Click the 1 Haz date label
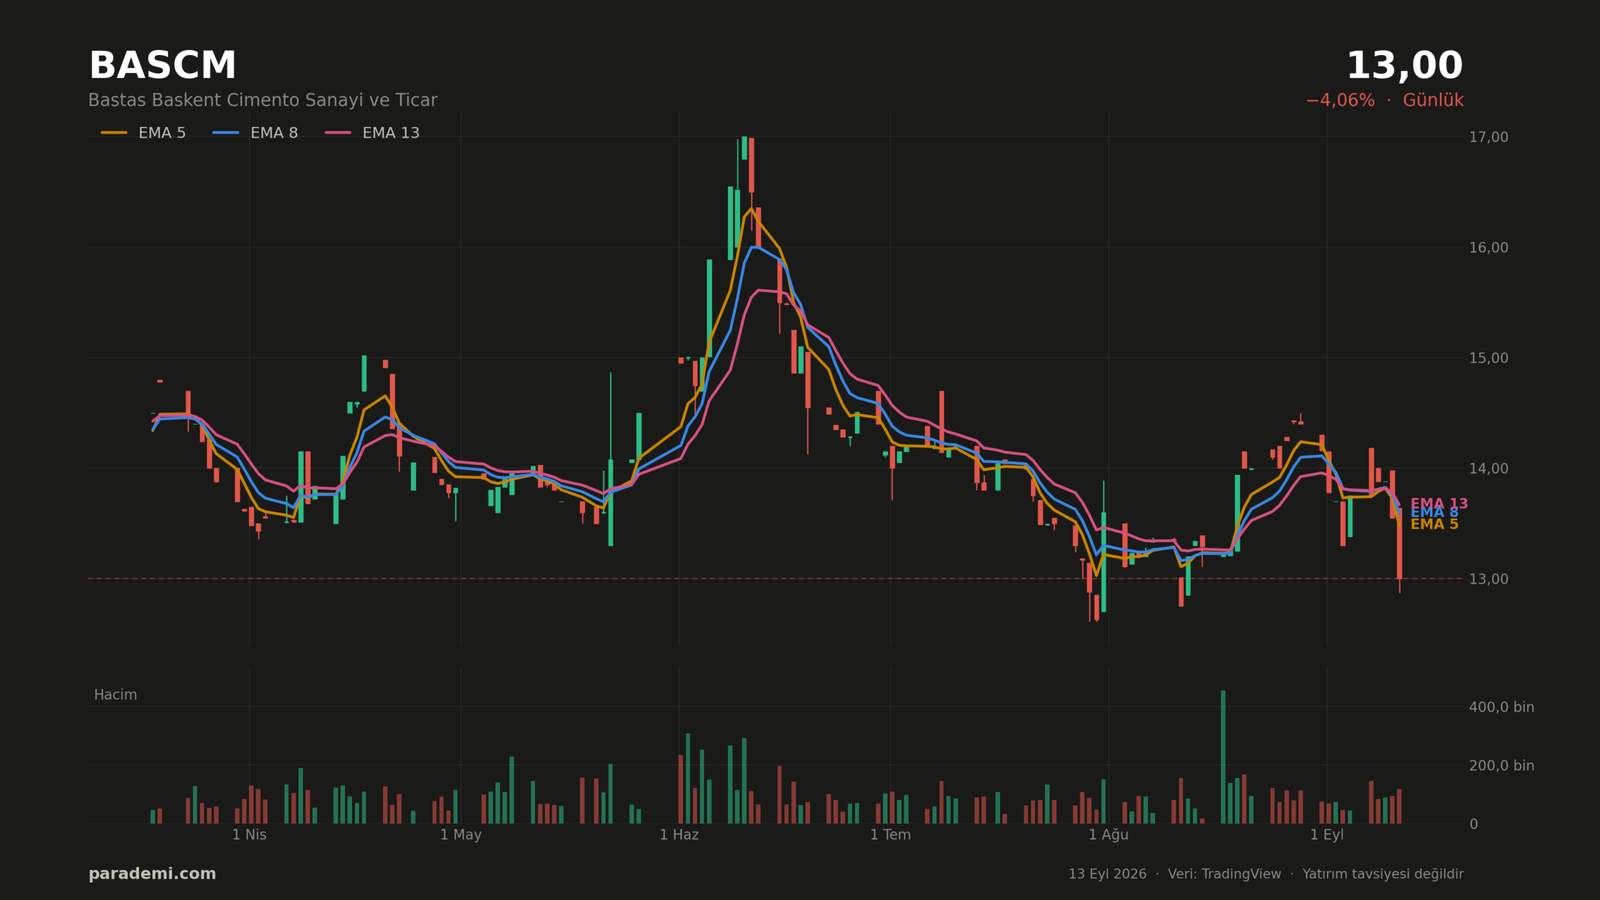The width and height of the screenshot is (1600, 900). [x=679, y=835]
